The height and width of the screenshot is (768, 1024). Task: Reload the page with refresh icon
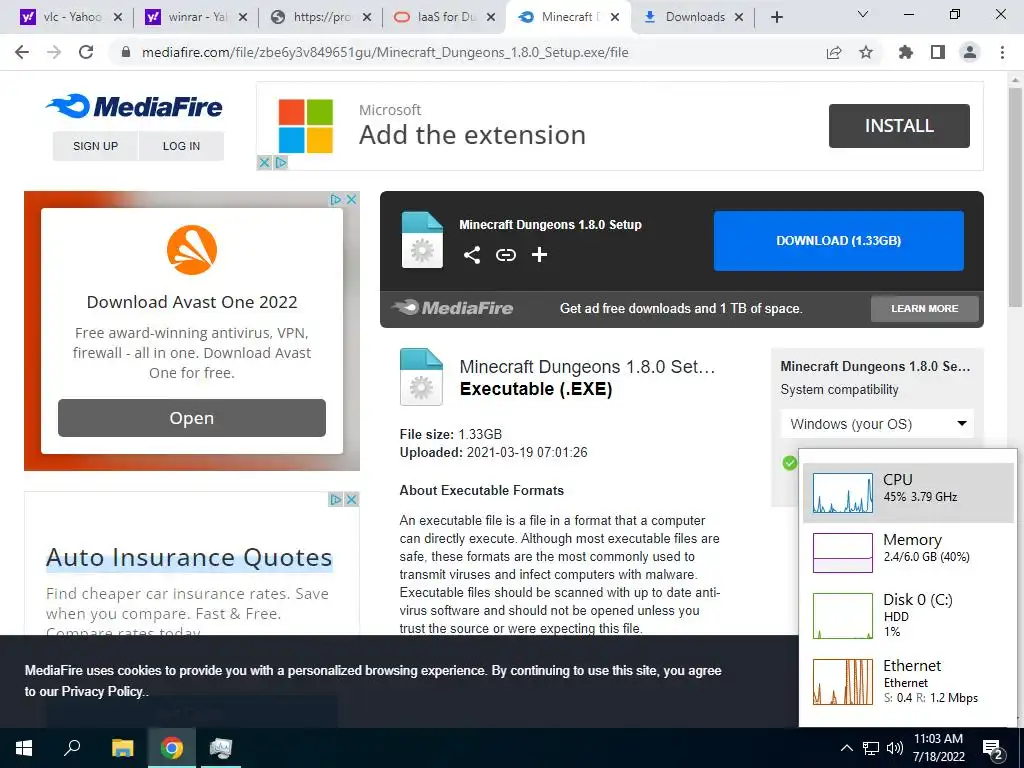pyautogui.click(x=86, y=52)
